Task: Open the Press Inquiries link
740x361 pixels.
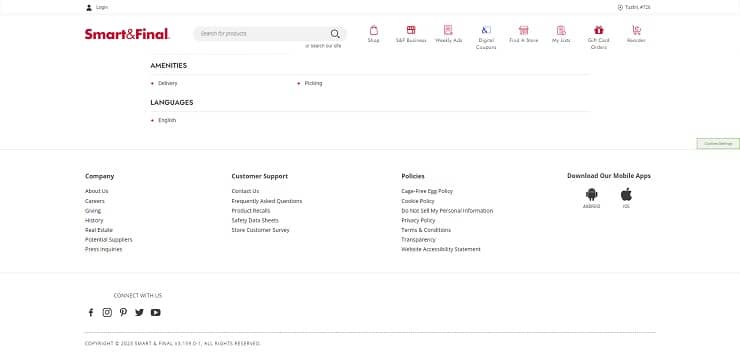Action: click(x=103, y=249)
